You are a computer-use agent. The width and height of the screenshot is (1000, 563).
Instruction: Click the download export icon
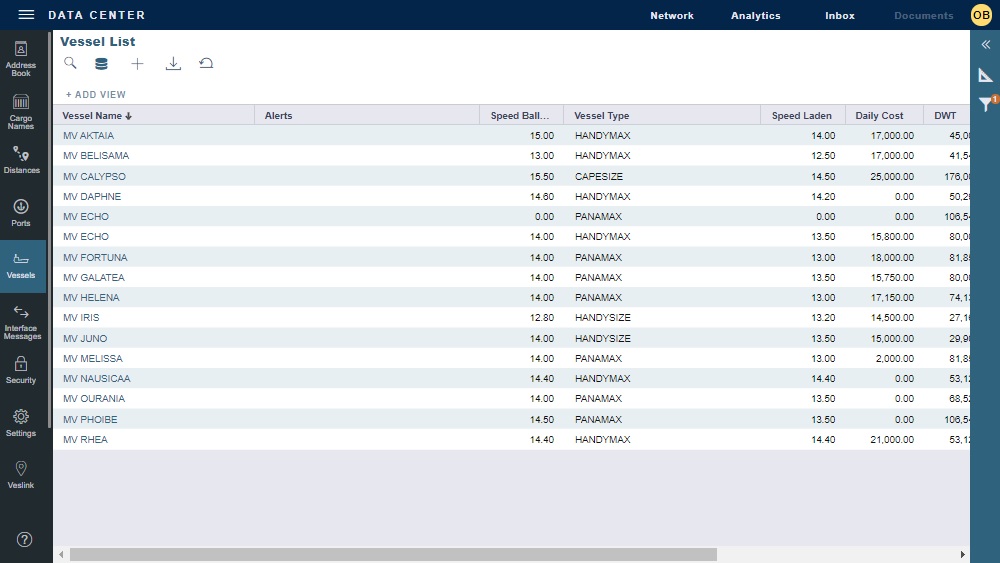pos(173,64)
